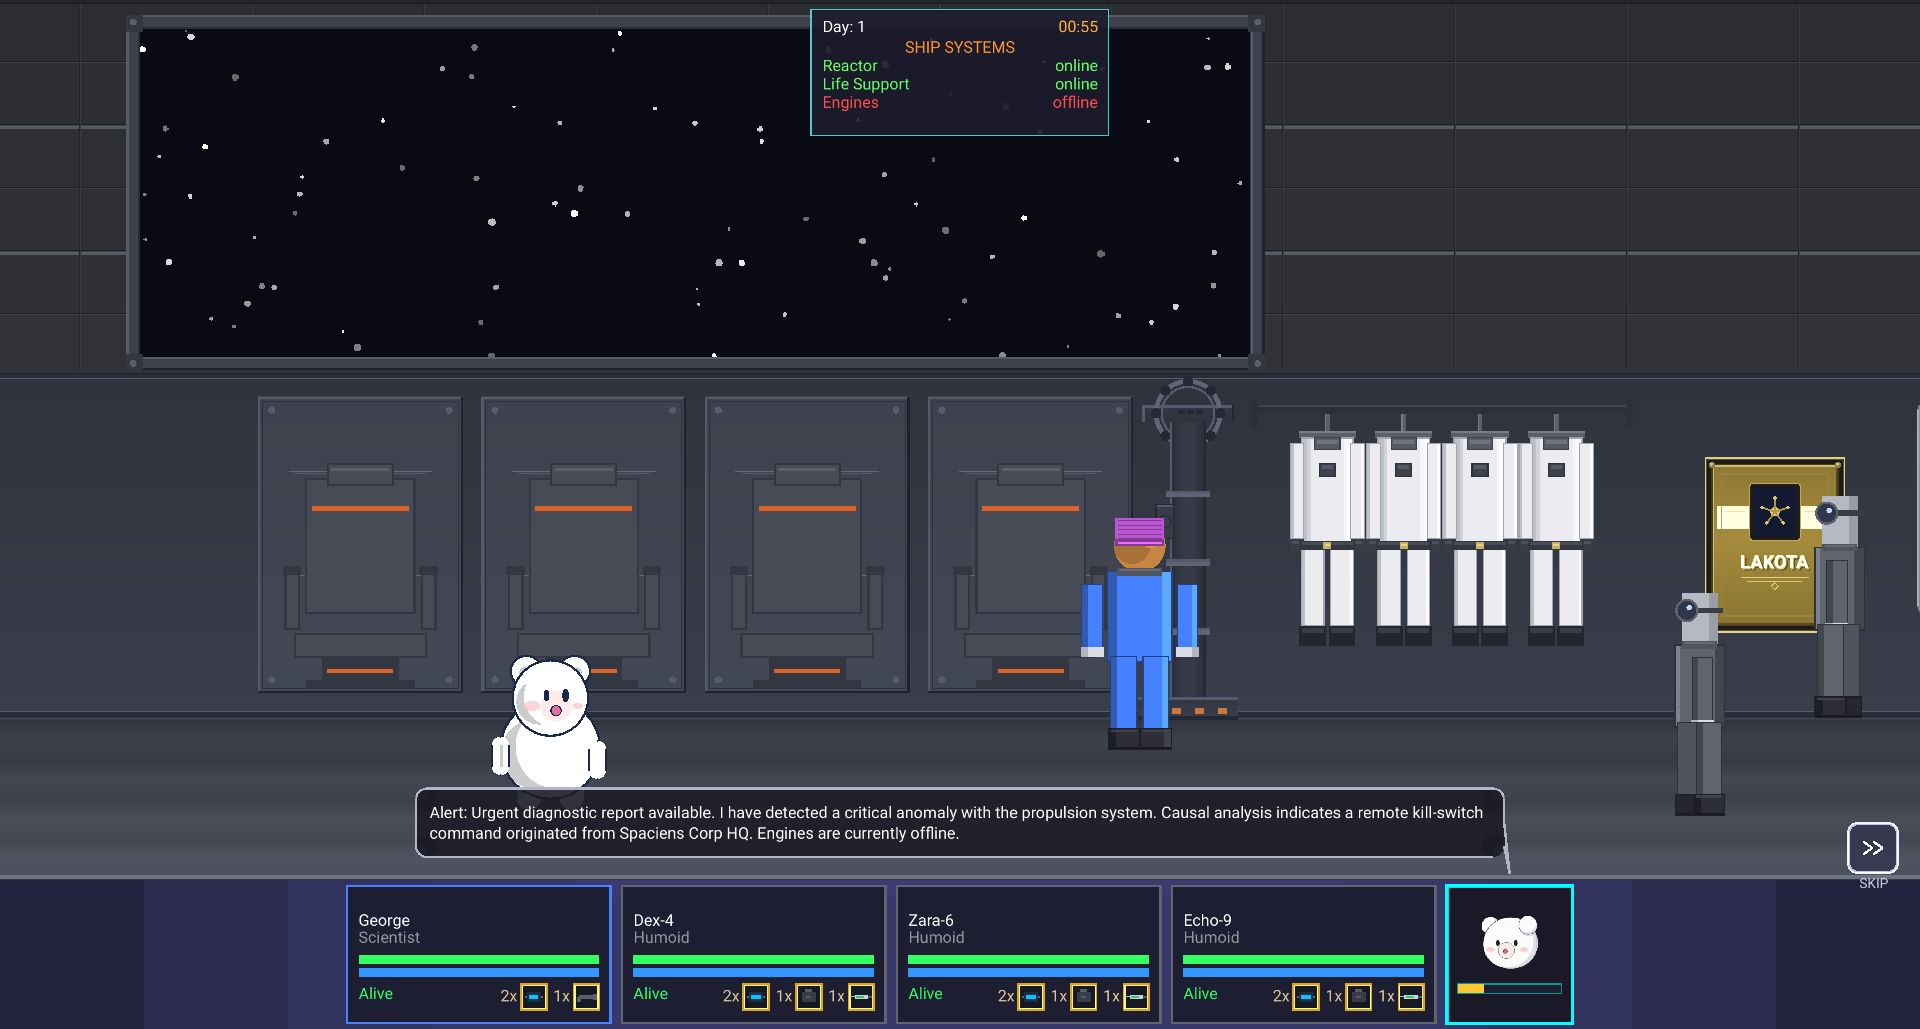Click Dex-4's blue energy bar
1920x1029 pixels.
tap(754, 972)
